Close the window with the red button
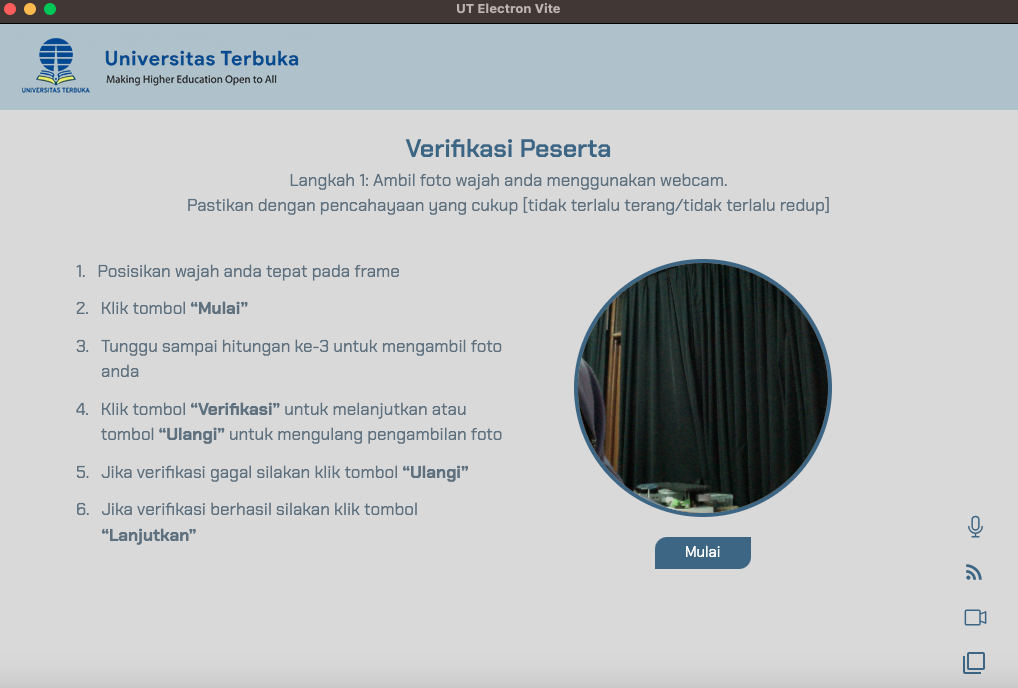The image size is (1018, 688). pos(11,9)
